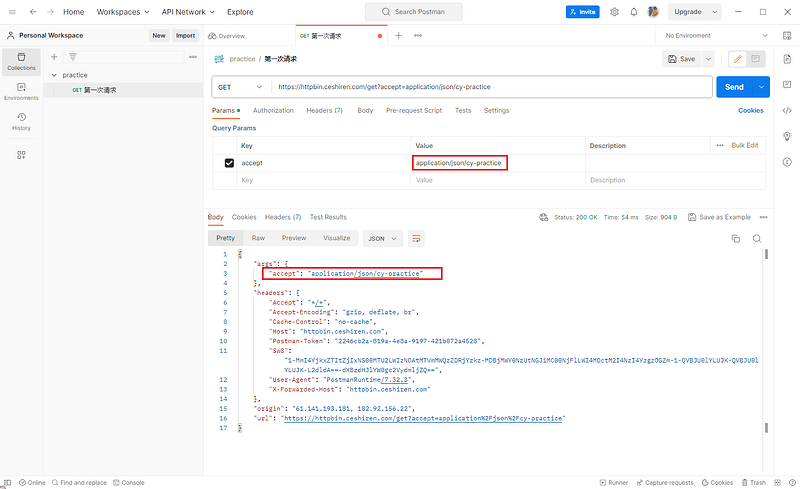The image size is (800, 489).
Task: Open the documentation icon in right sidebar
Action: [787, 59]
